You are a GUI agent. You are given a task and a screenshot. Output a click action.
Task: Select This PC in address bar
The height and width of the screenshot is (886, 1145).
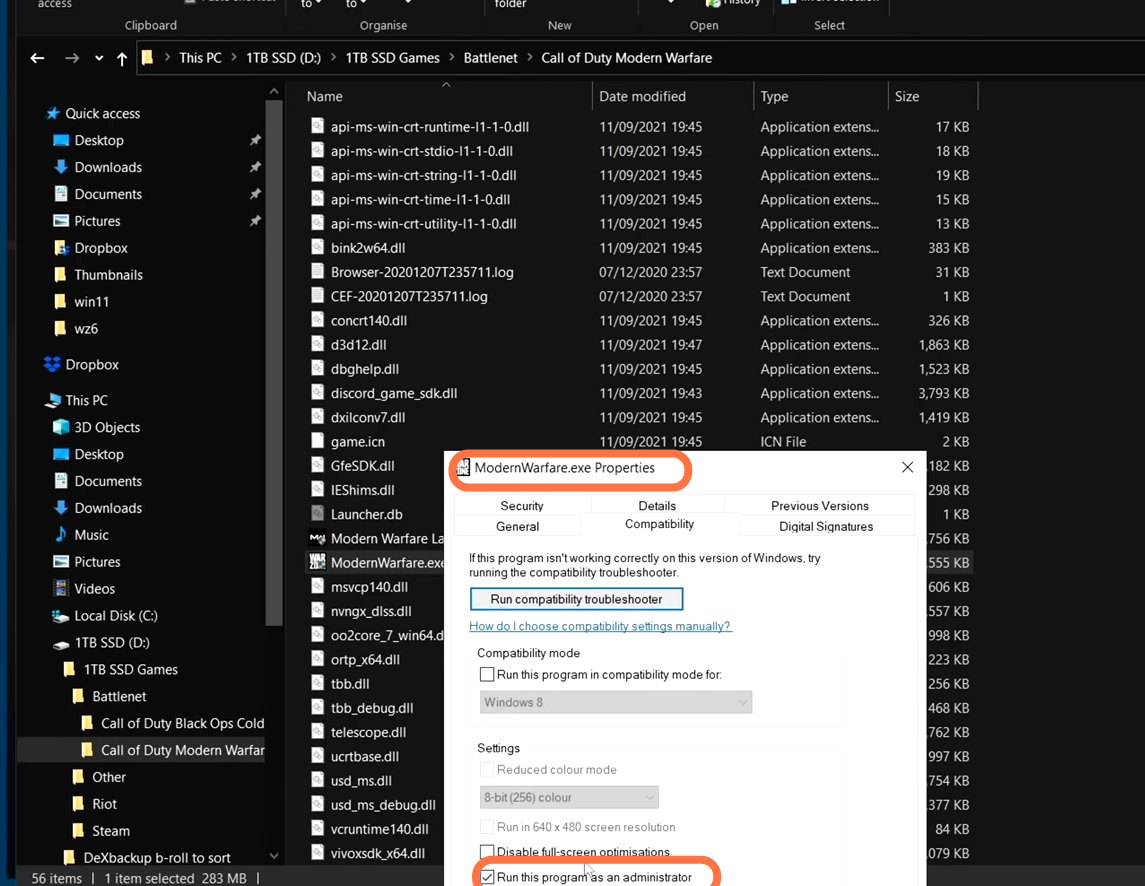point(200,58)
